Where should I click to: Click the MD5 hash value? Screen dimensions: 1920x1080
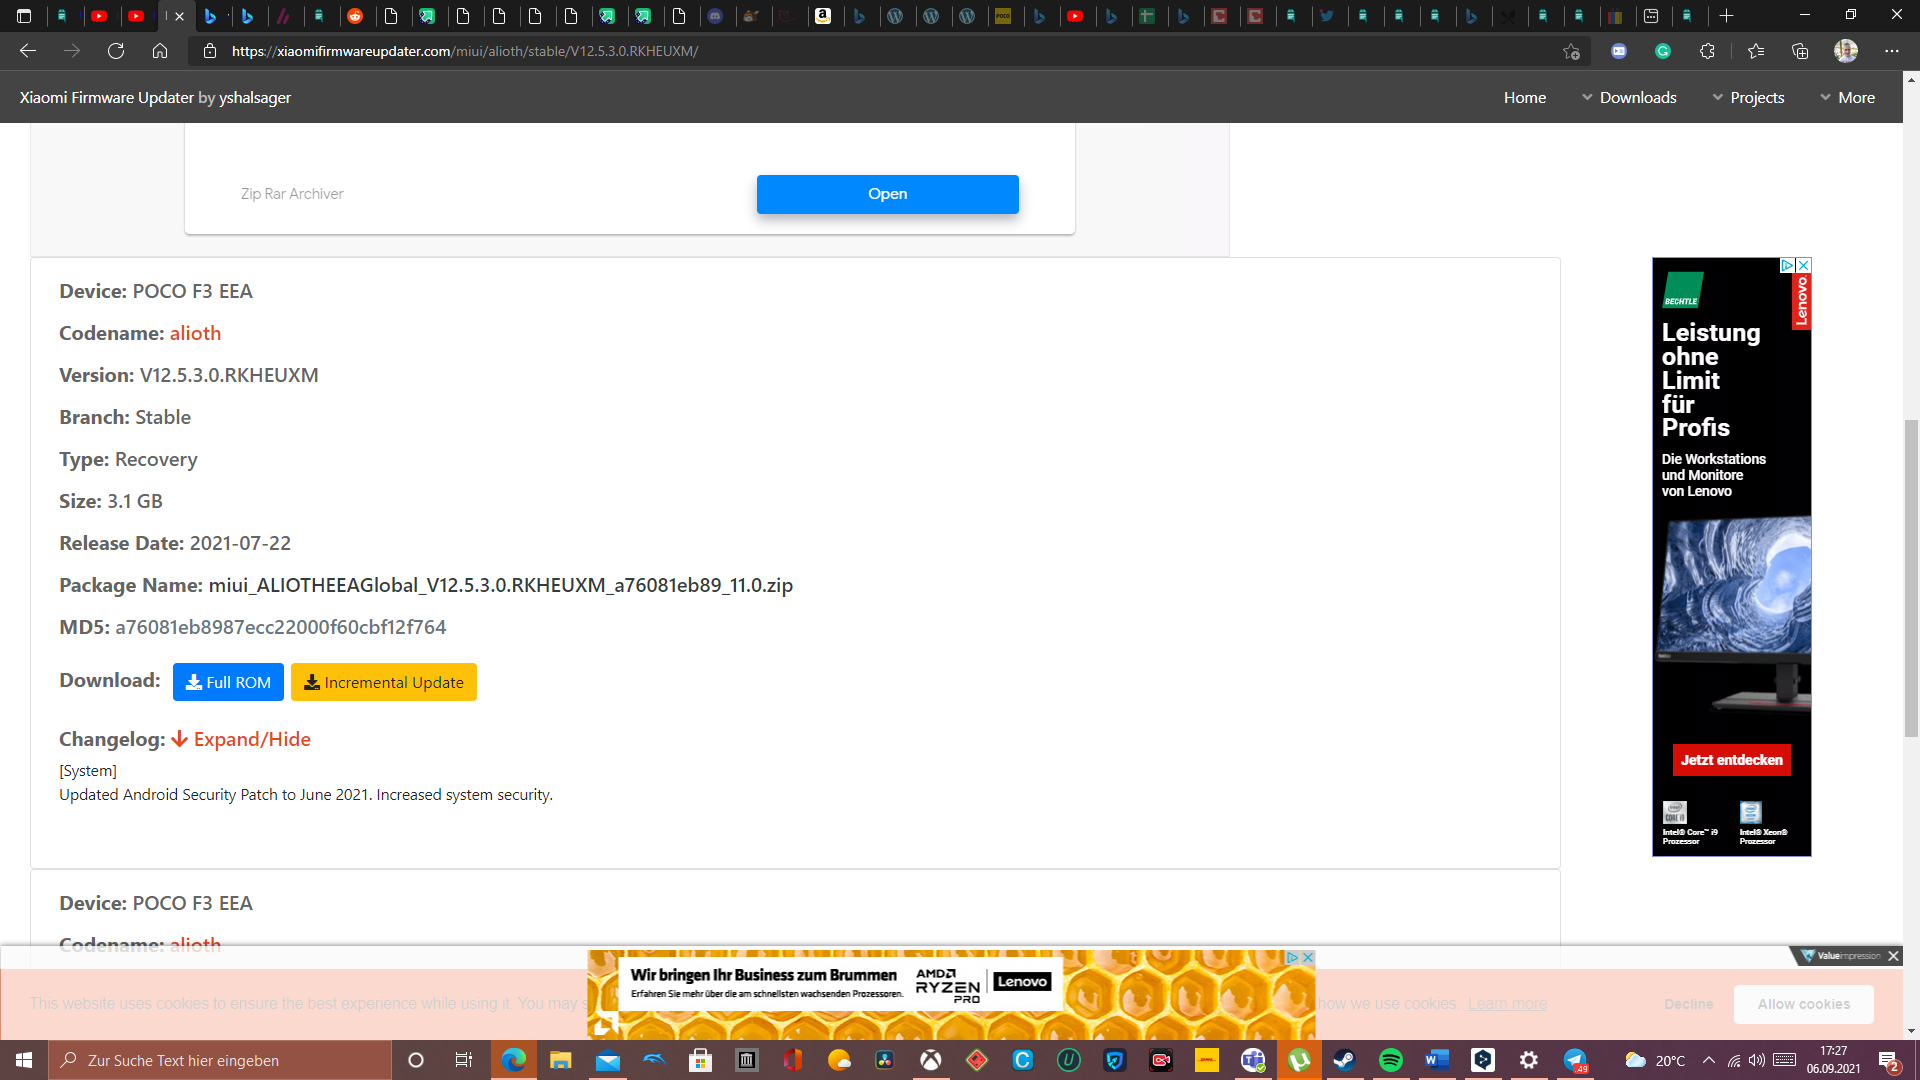coord(280,627)
